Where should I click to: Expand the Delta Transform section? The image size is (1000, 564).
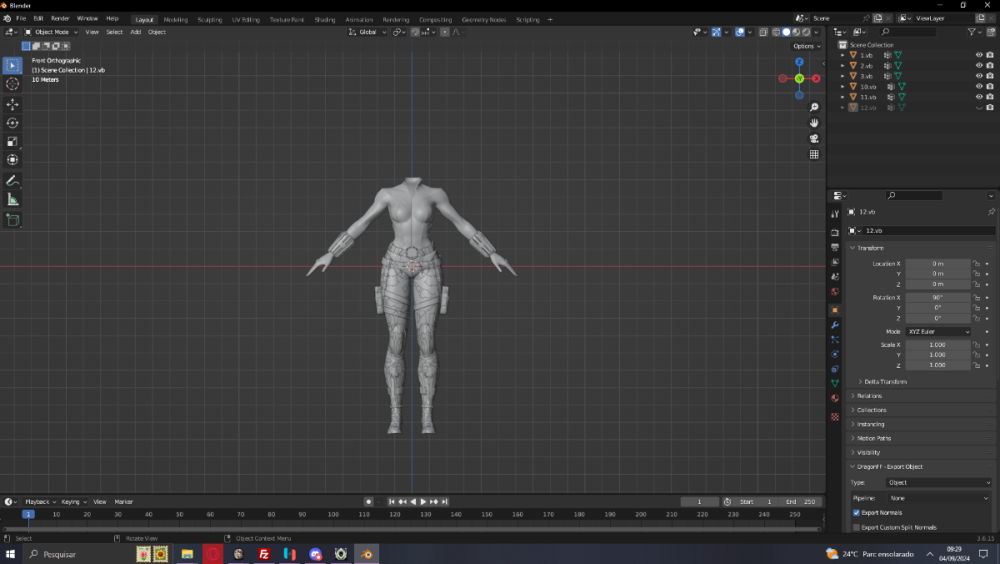pos(885,381)
